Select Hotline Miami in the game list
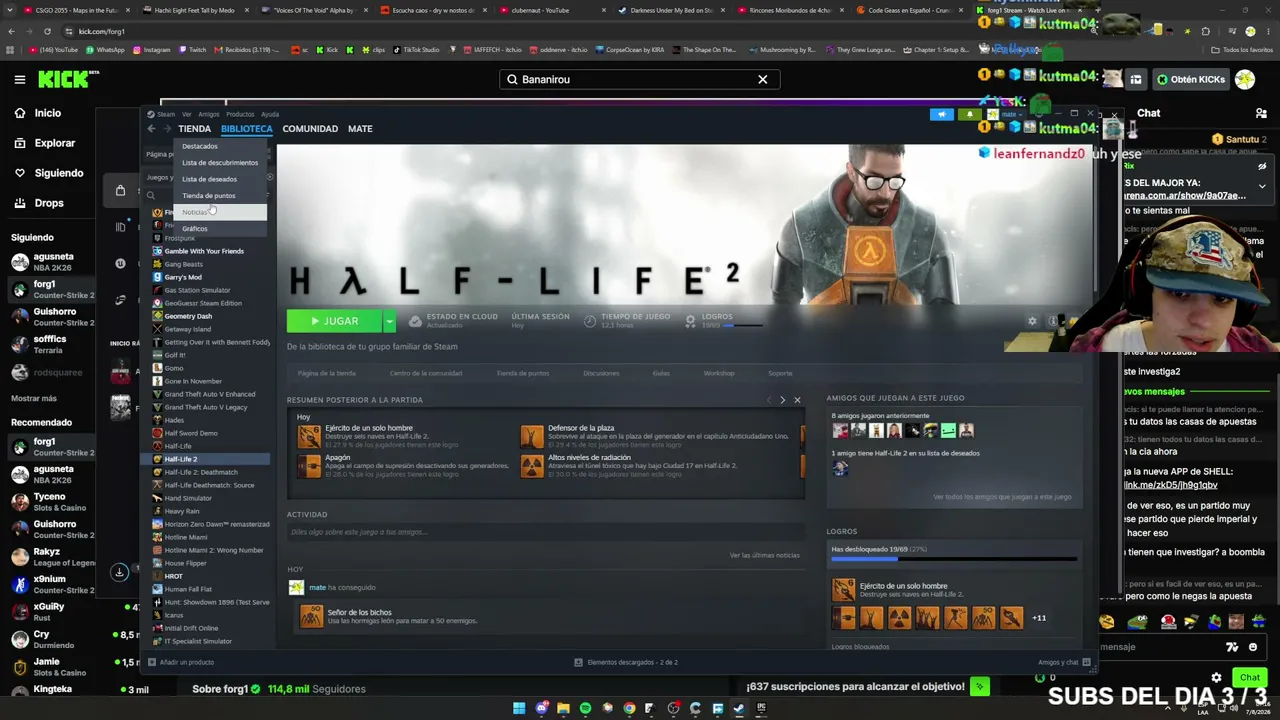1280x720 pixels. point(186,537)
